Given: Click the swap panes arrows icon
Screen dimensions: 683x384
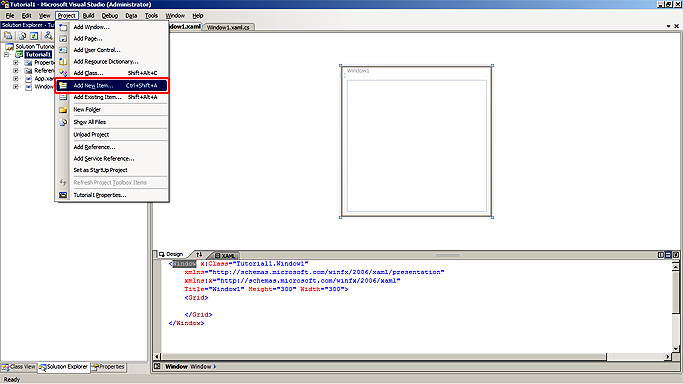Looking at the screenshot, I should (199, 255).
